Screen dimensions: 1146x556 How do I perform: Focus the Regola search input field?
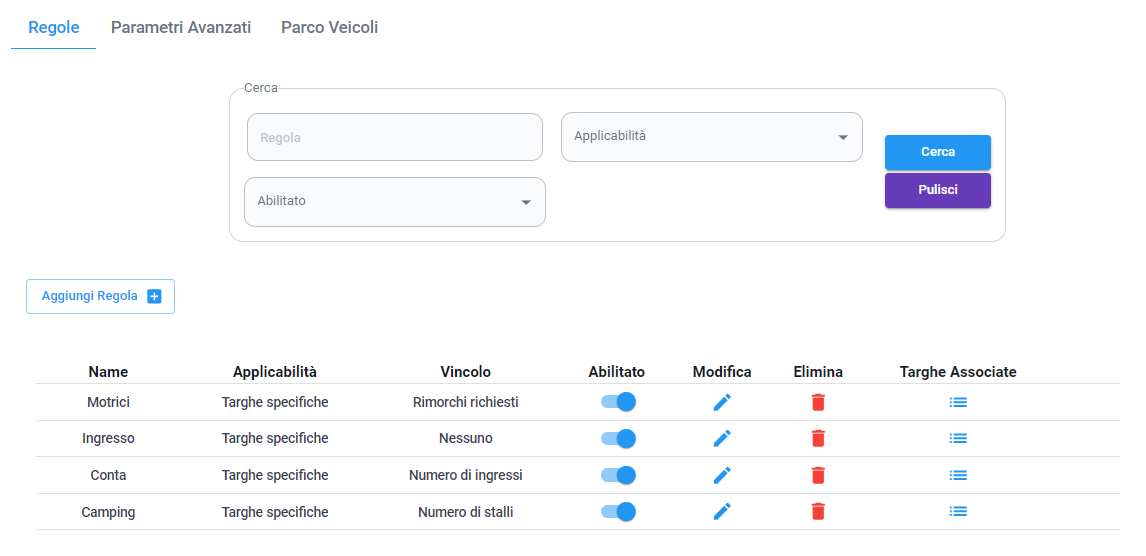pyautogui.click(x=395, y=137)
